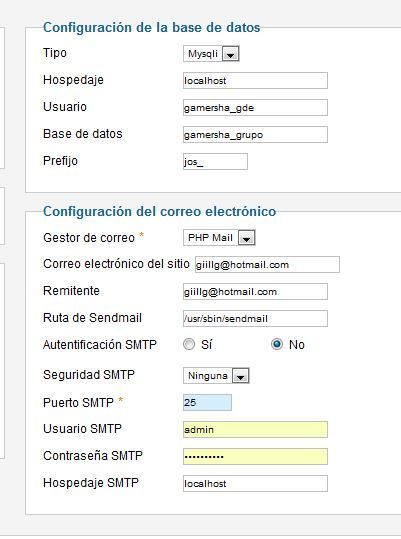The height and width of the screenshot is (539, 401).
Task: Click the Sí radio label text
Action: pyautogui.click(x=207, y=345)
